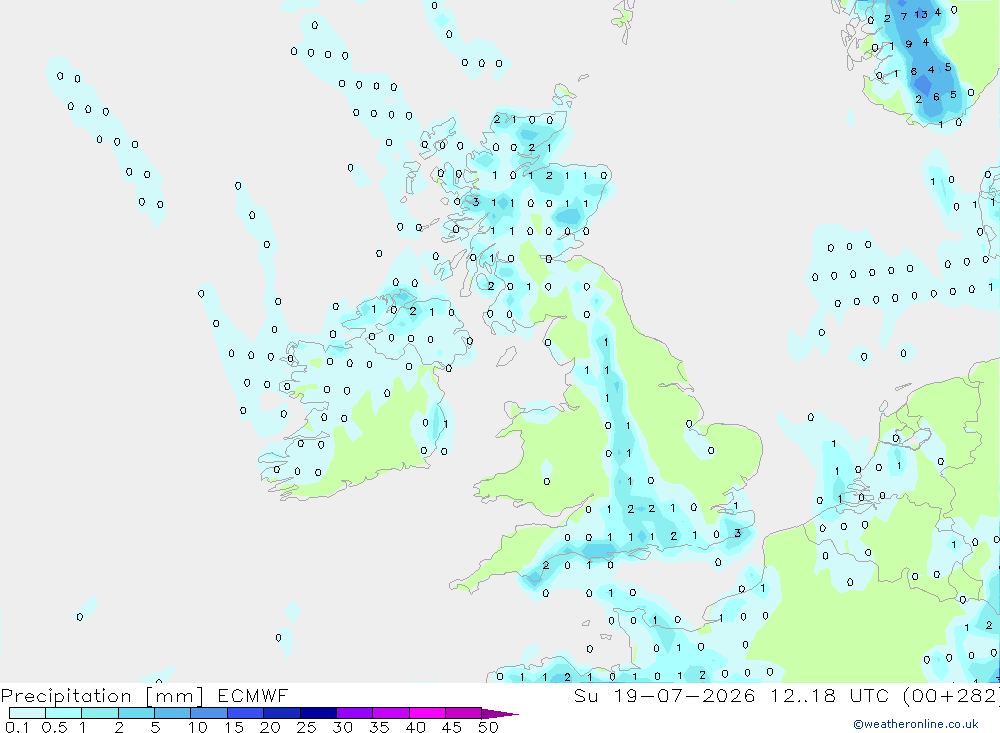The height and width of the screenshot is (733, 1000).
Task: Click the 0.5–1 mm legend color swatch
Action: click(64, 713)
